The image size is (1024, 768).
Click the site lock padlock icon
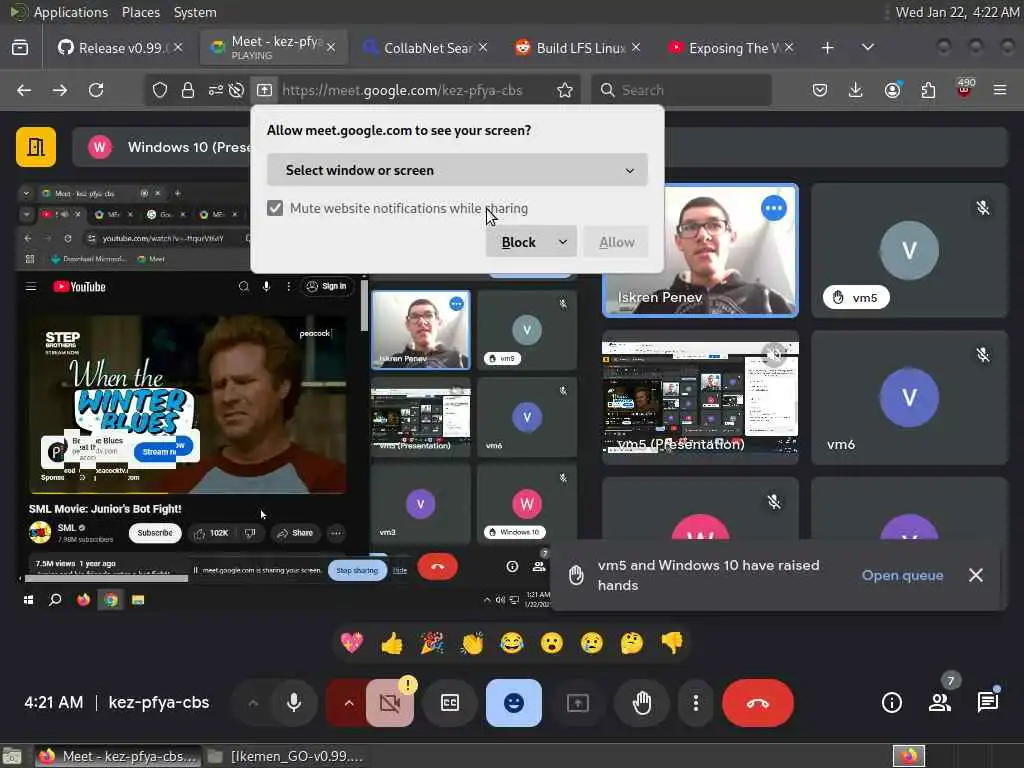188,90
